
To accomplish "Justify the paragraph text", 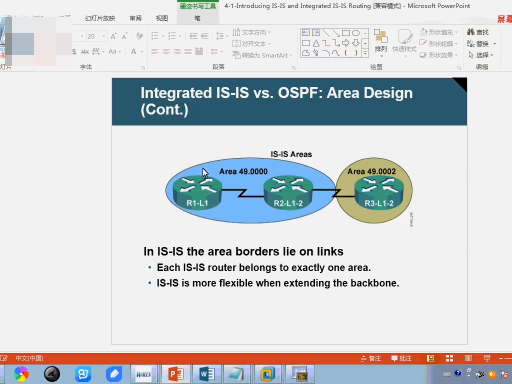I will (188, 51).
